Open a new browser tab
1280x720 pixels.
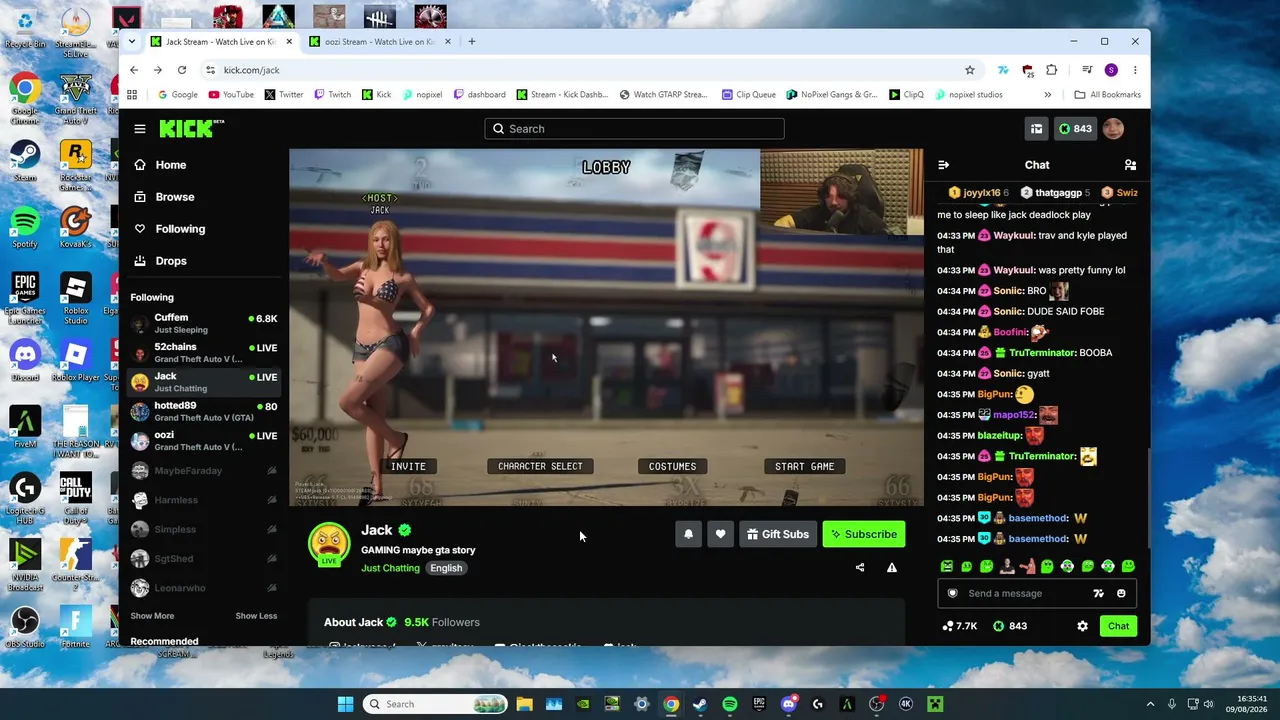472,42
